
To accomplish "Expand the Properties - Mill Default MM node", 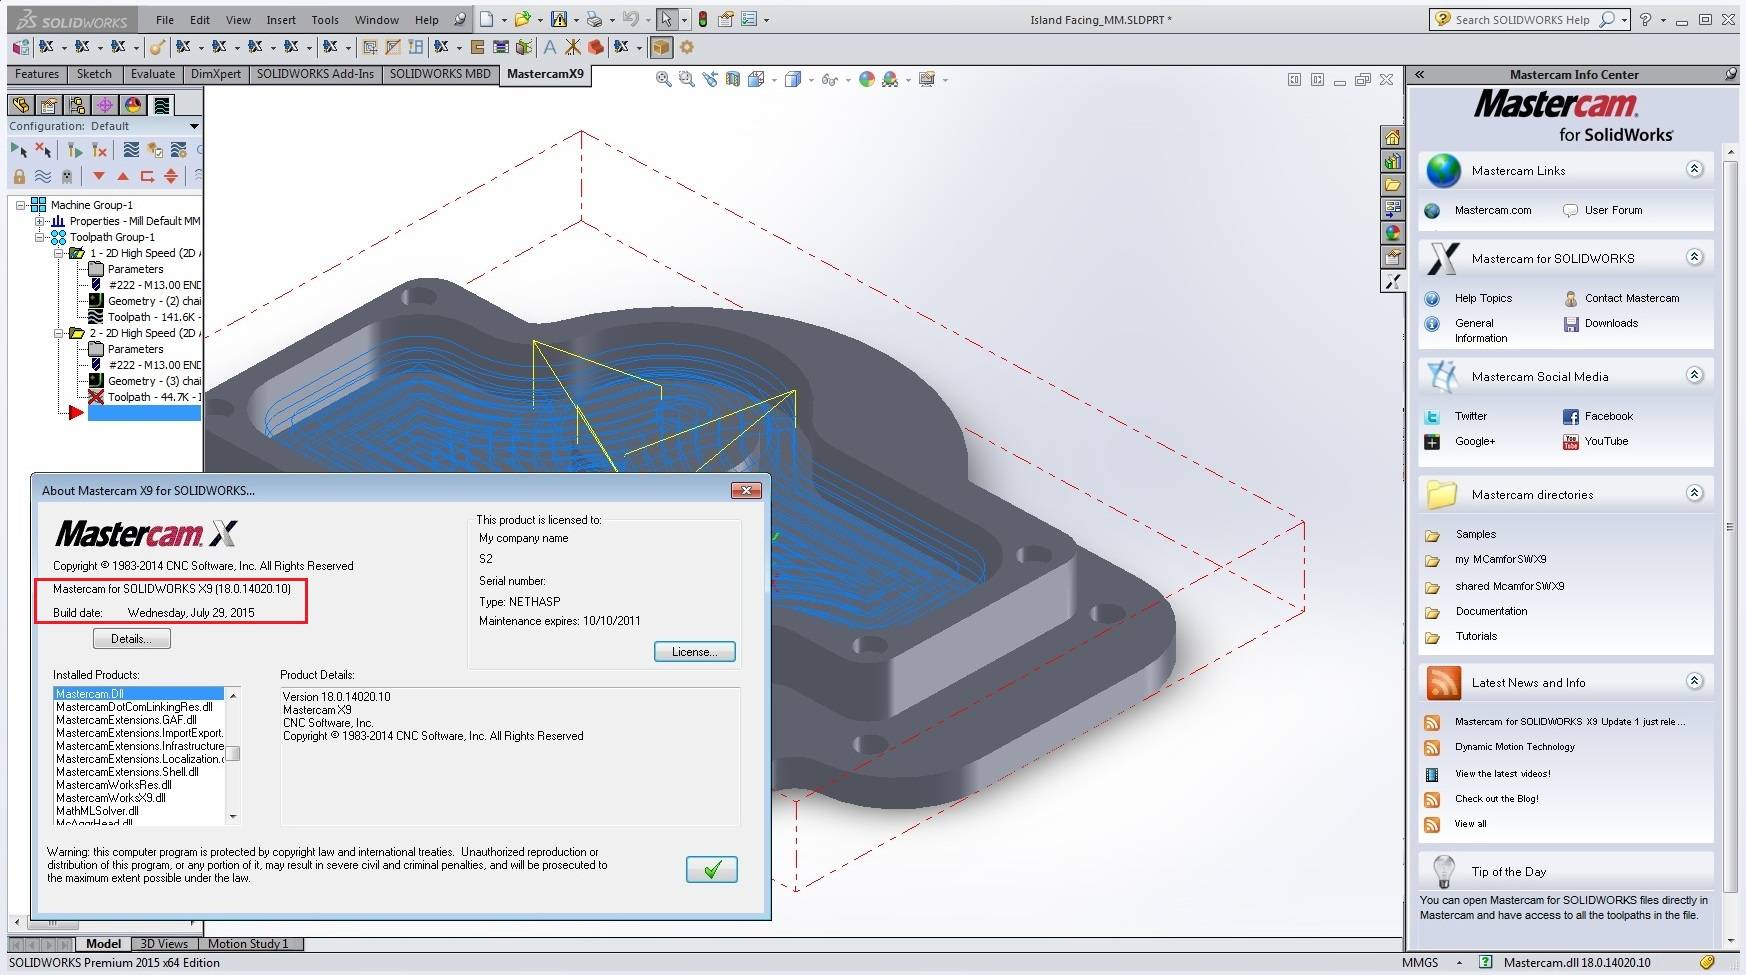I will pos(39,221).
